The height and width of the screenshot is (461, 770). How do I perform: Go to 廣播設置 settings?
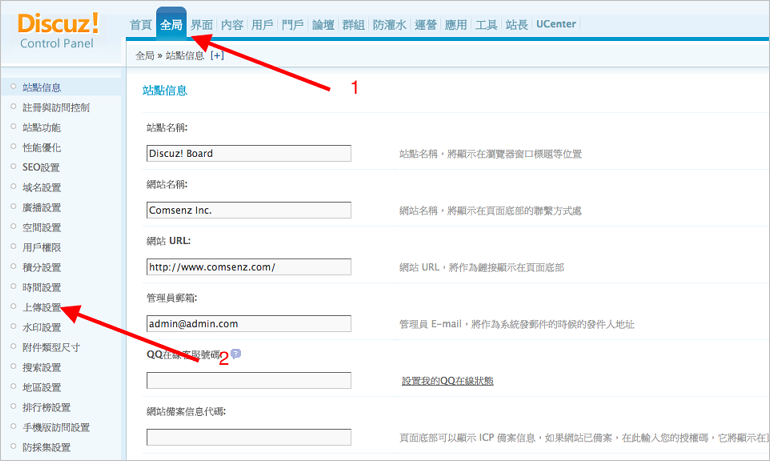point(42,208)
